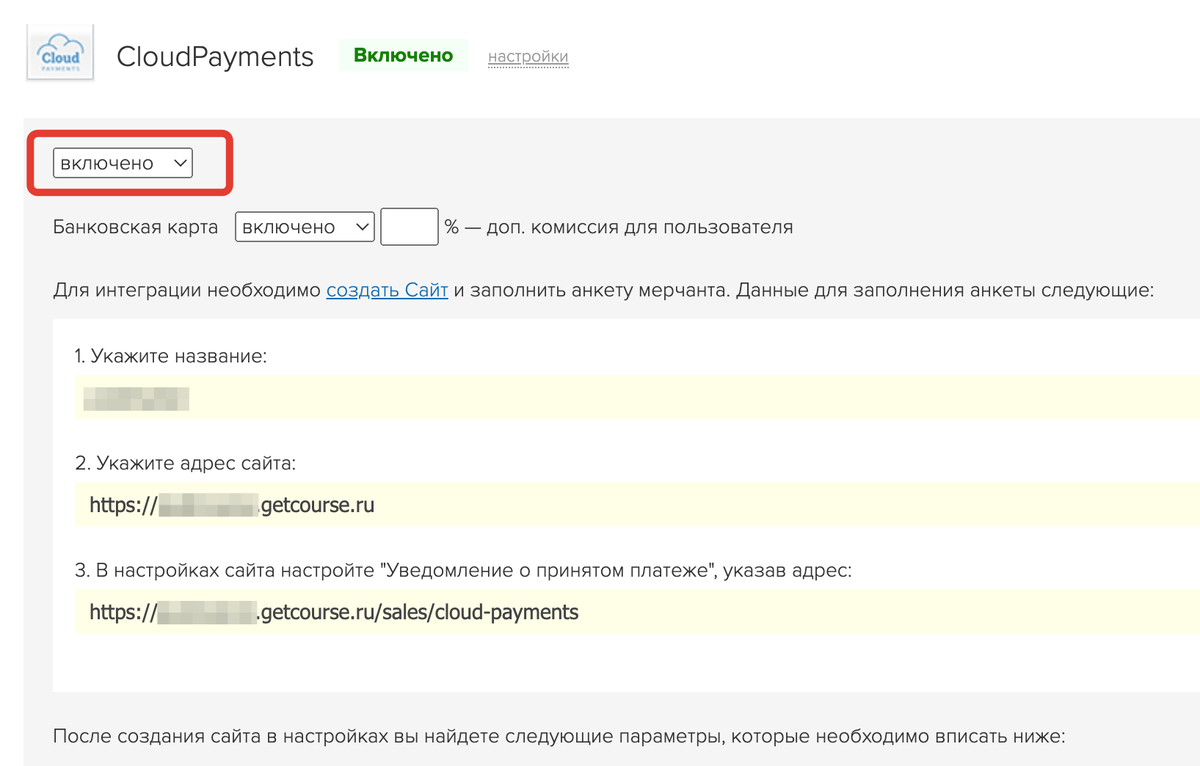Click the 'Уведомление о принятом платеже' instruction line
This screenshot has width=1200, height=766.
(x=463, y=571)
